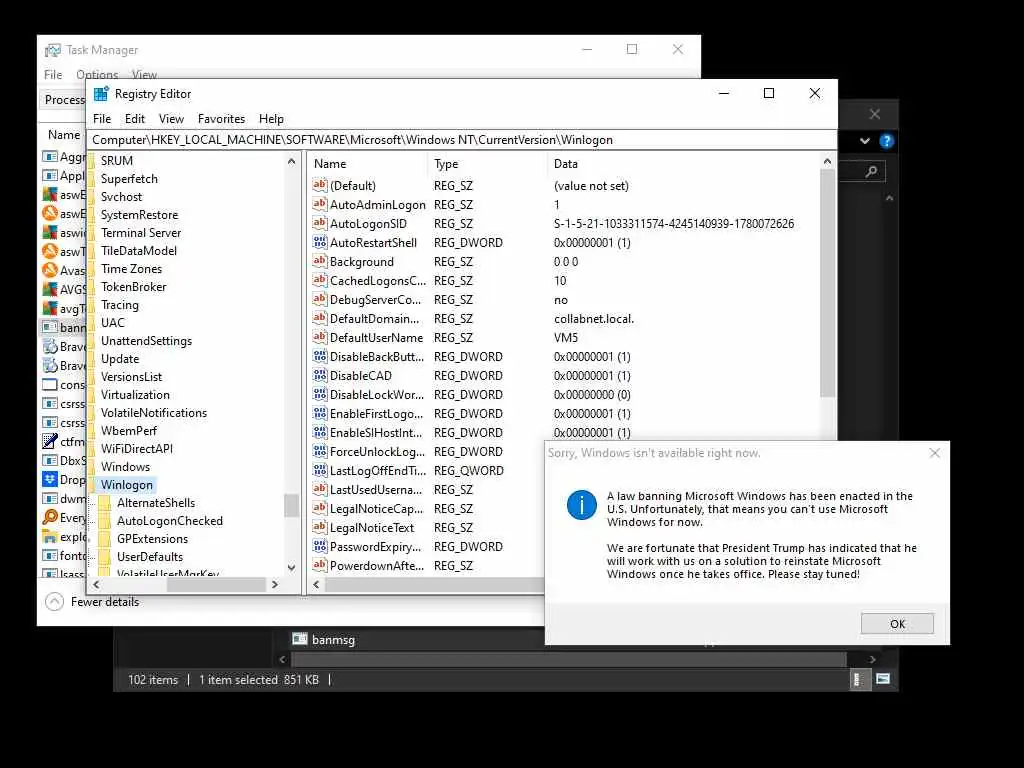Sort values by Type column header
The image size is (1024, 768).
pos(487,164)
